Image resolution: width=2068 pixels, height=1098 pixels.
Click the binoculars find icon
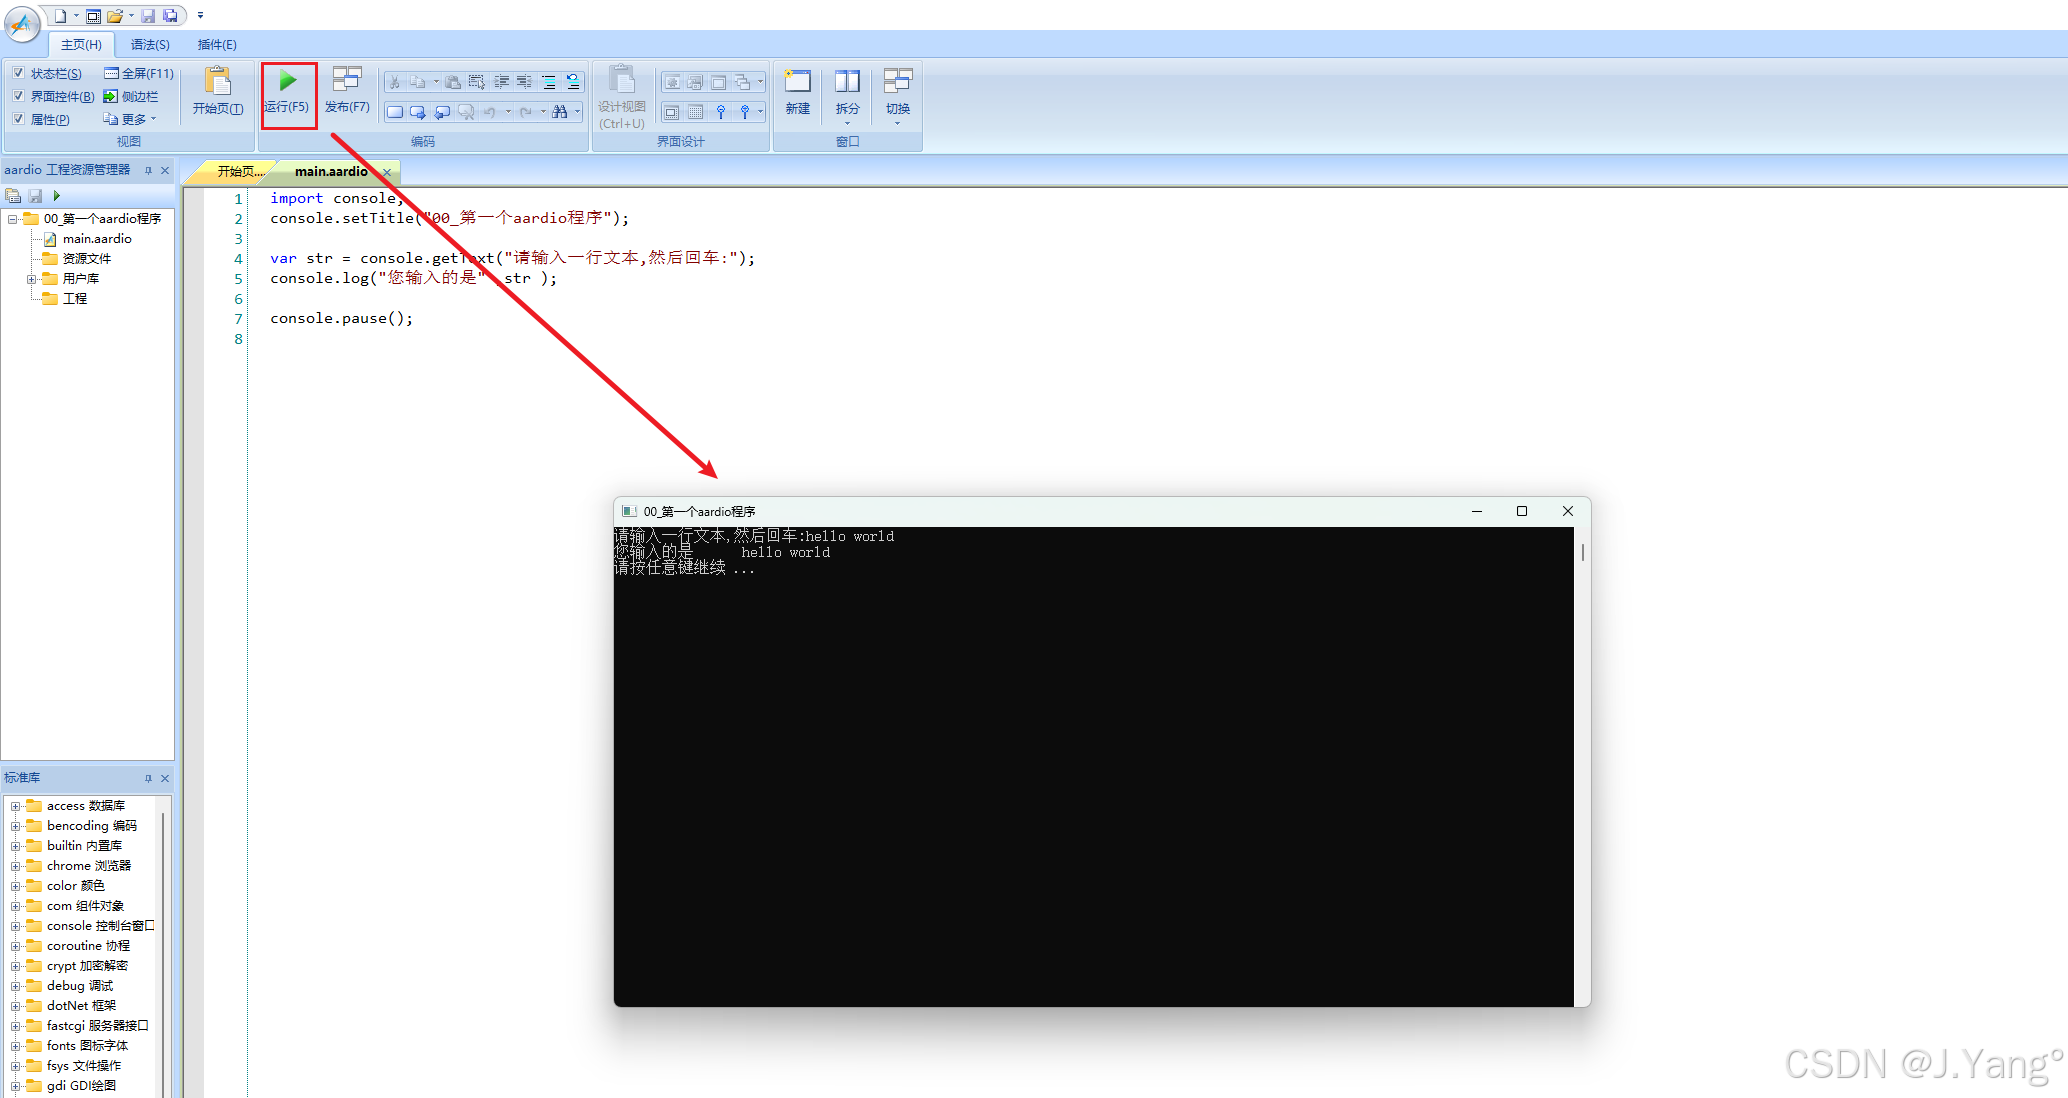coord(560,112)
